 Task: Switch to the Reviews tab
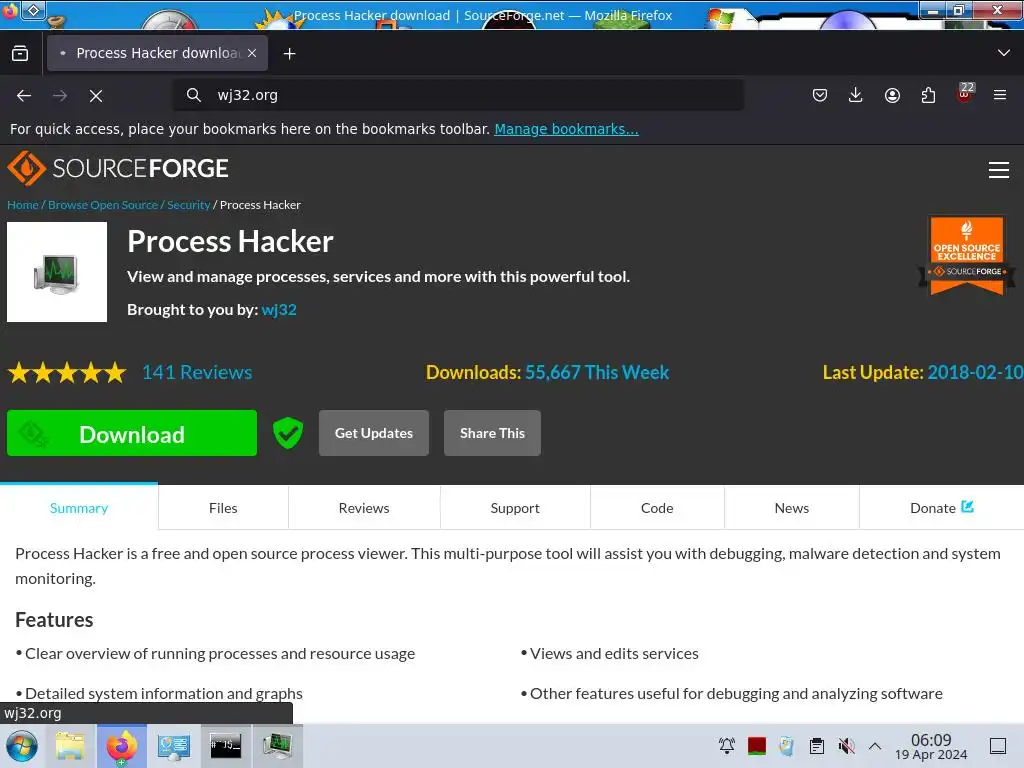364,508
